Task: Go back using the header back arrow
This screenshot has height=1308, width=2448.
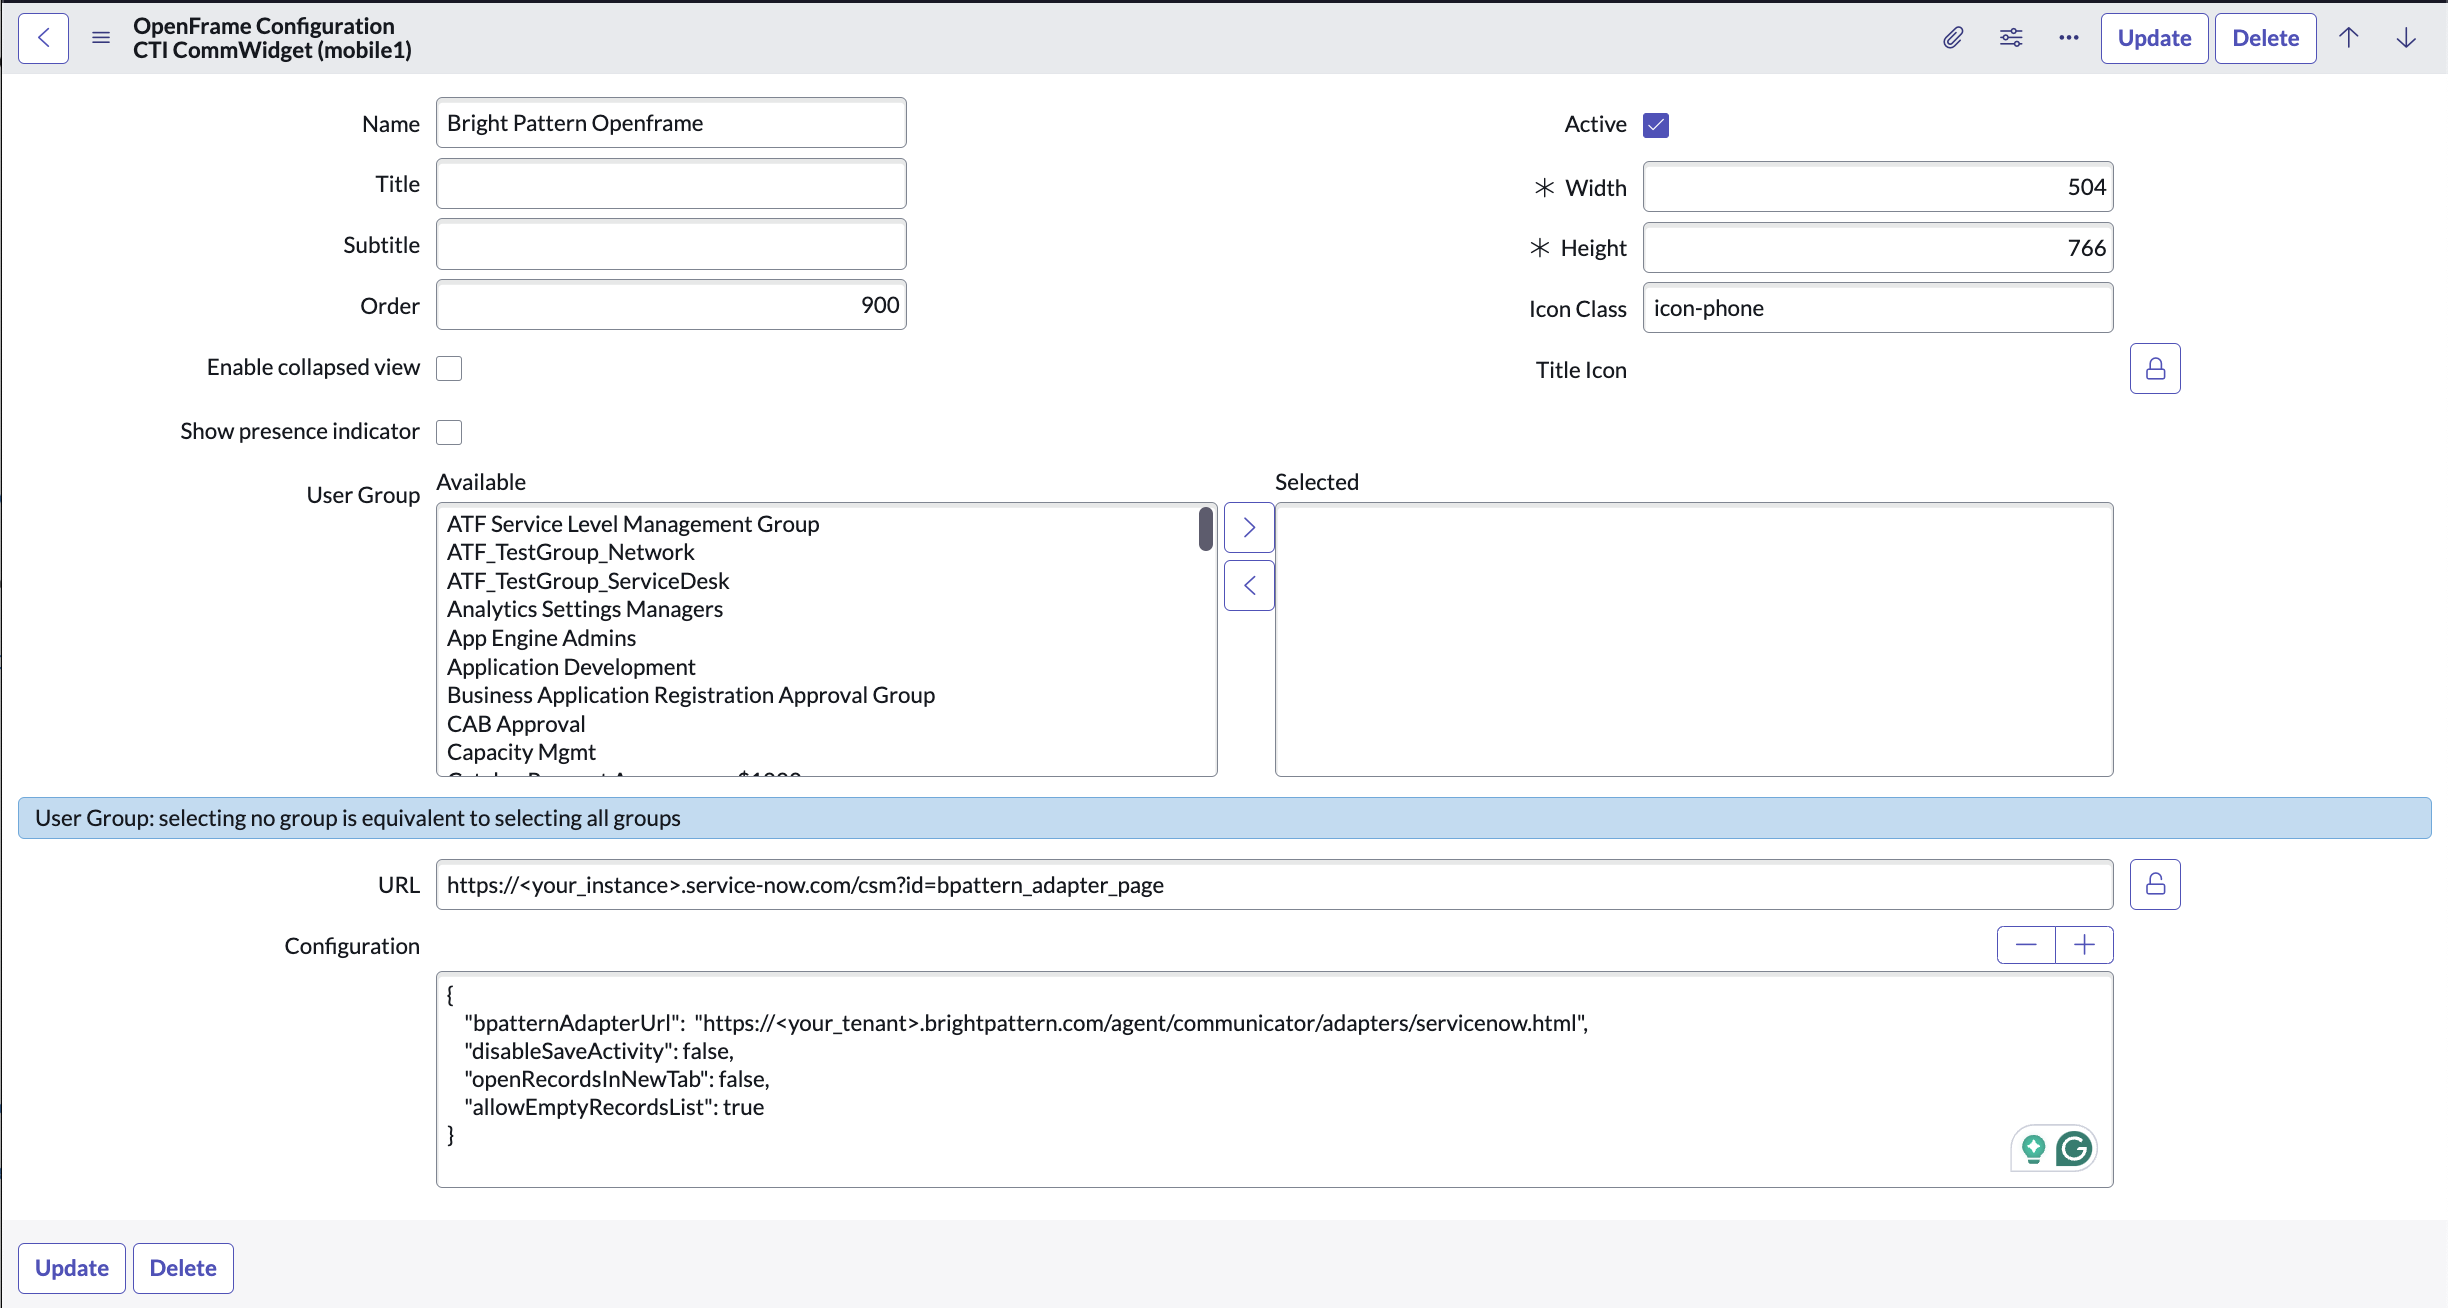Action: [x=43, y=38]
